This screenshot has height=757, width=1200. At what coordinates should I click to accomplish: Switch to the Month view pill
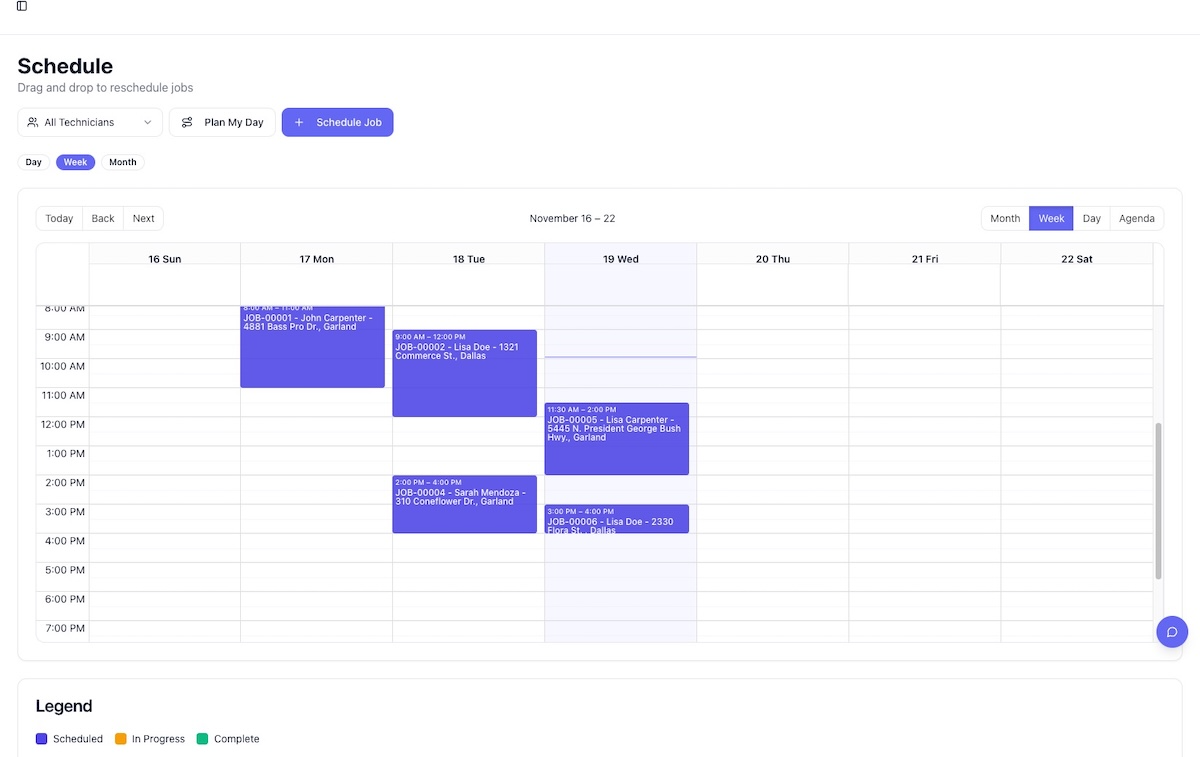click(x=122, y=161)
